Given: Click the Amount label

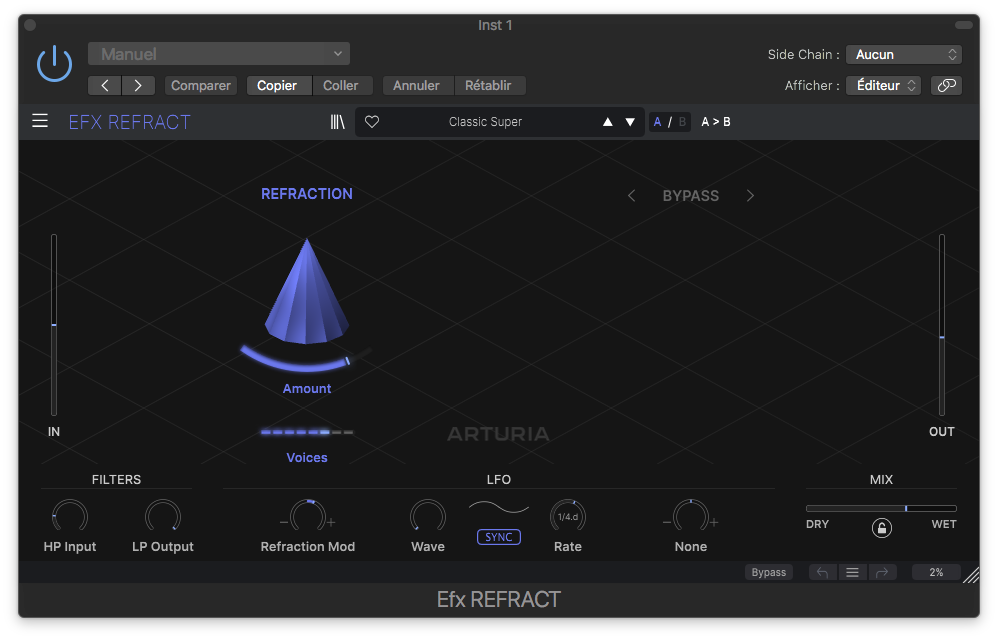Looking at the screenshot, I should 307,389.
